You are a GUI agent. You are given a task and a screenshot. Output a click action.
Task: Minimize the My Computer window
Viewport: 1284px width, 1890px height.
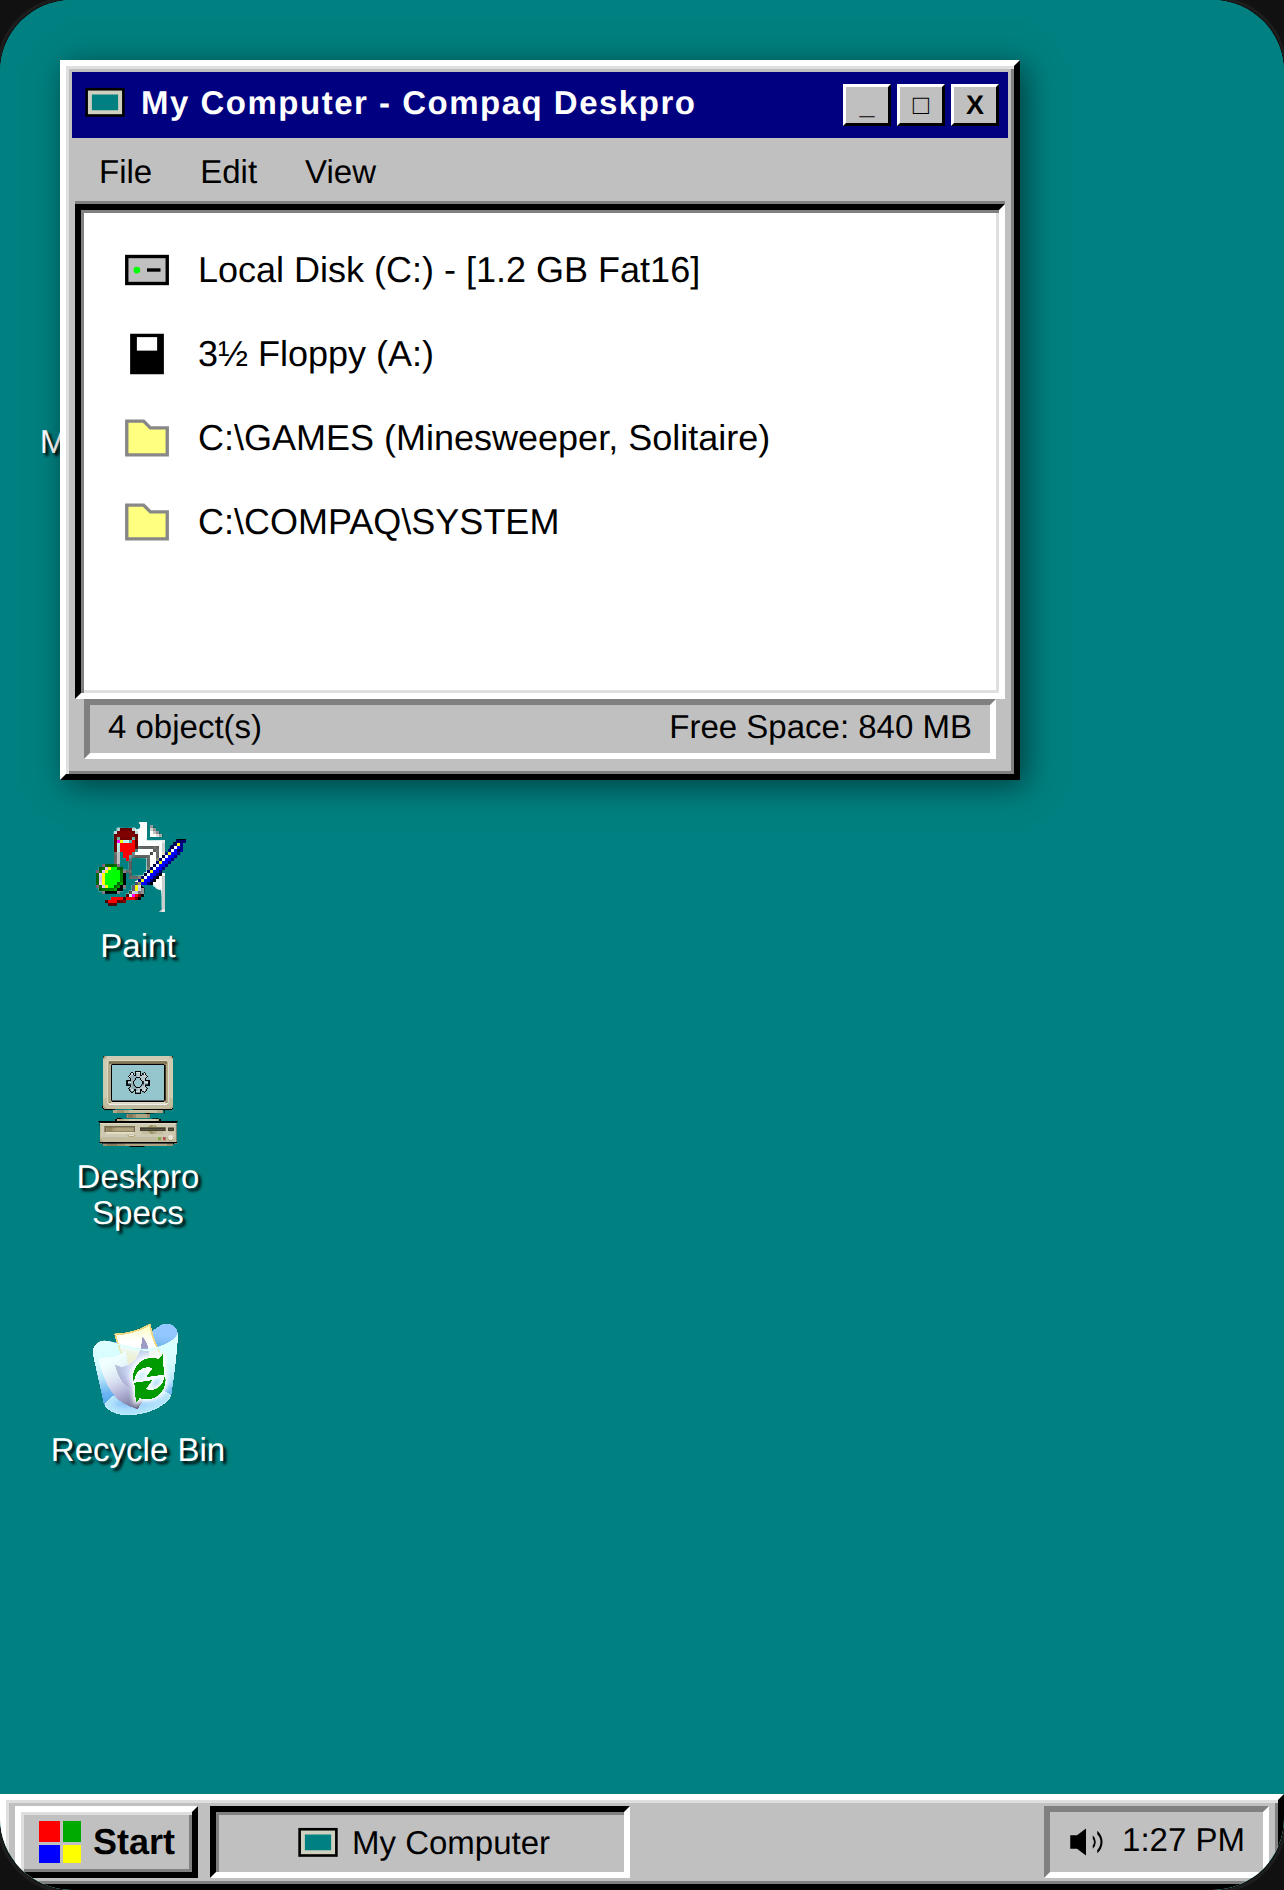866,104
